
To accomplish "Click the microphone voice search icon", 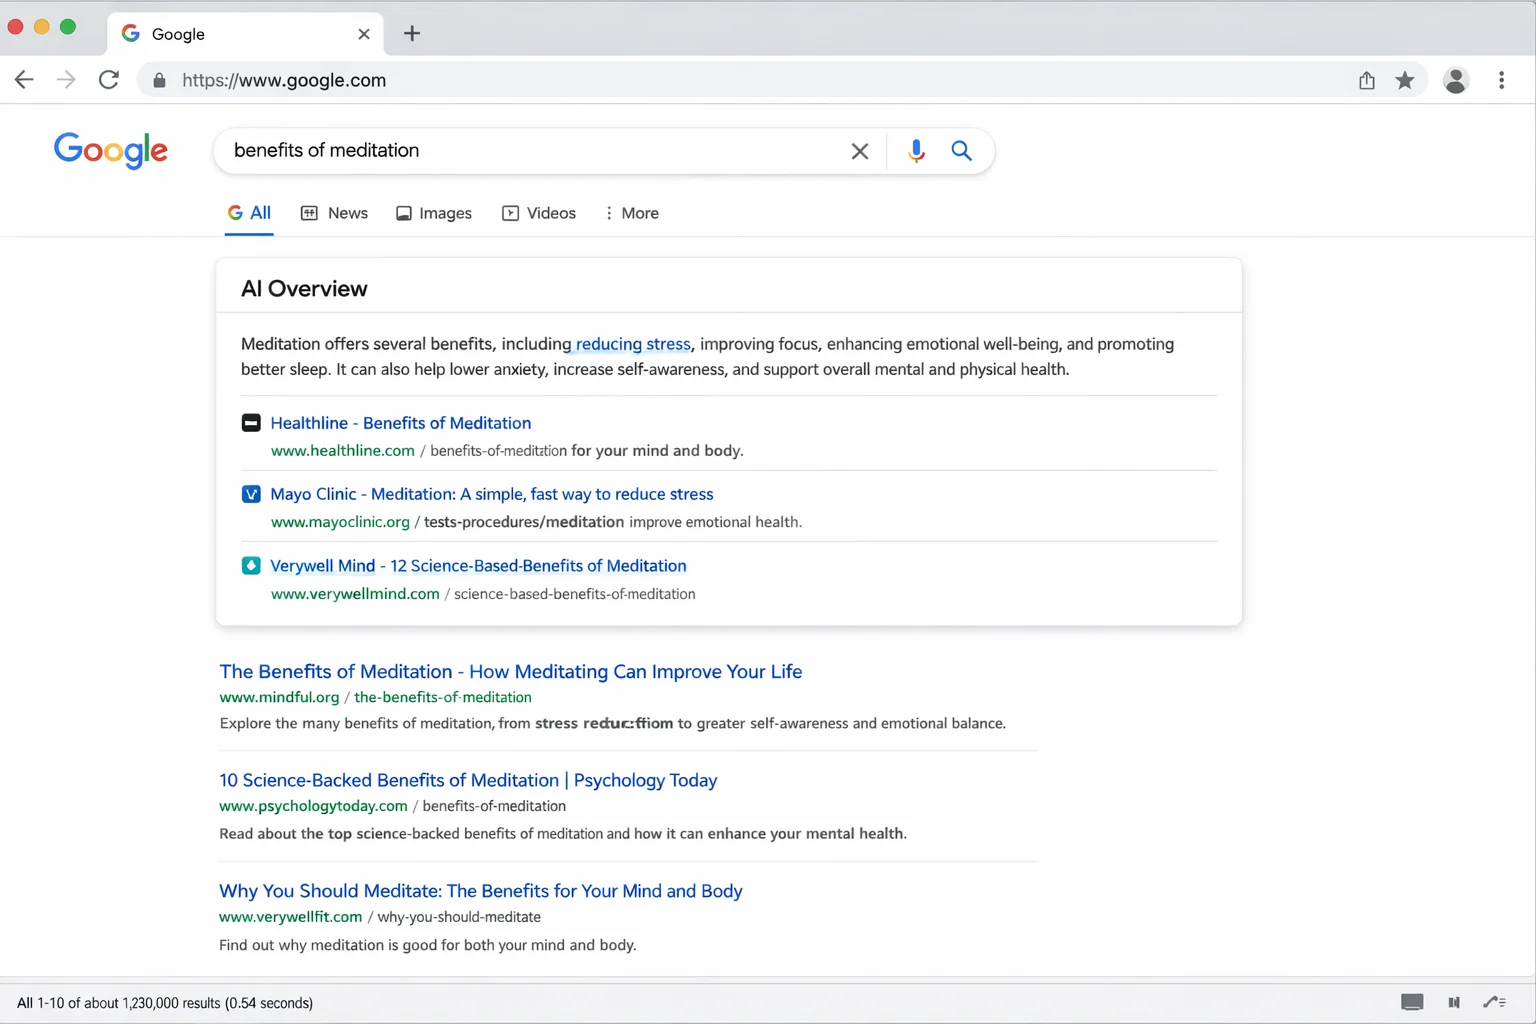I will click(x=916, y=150).
